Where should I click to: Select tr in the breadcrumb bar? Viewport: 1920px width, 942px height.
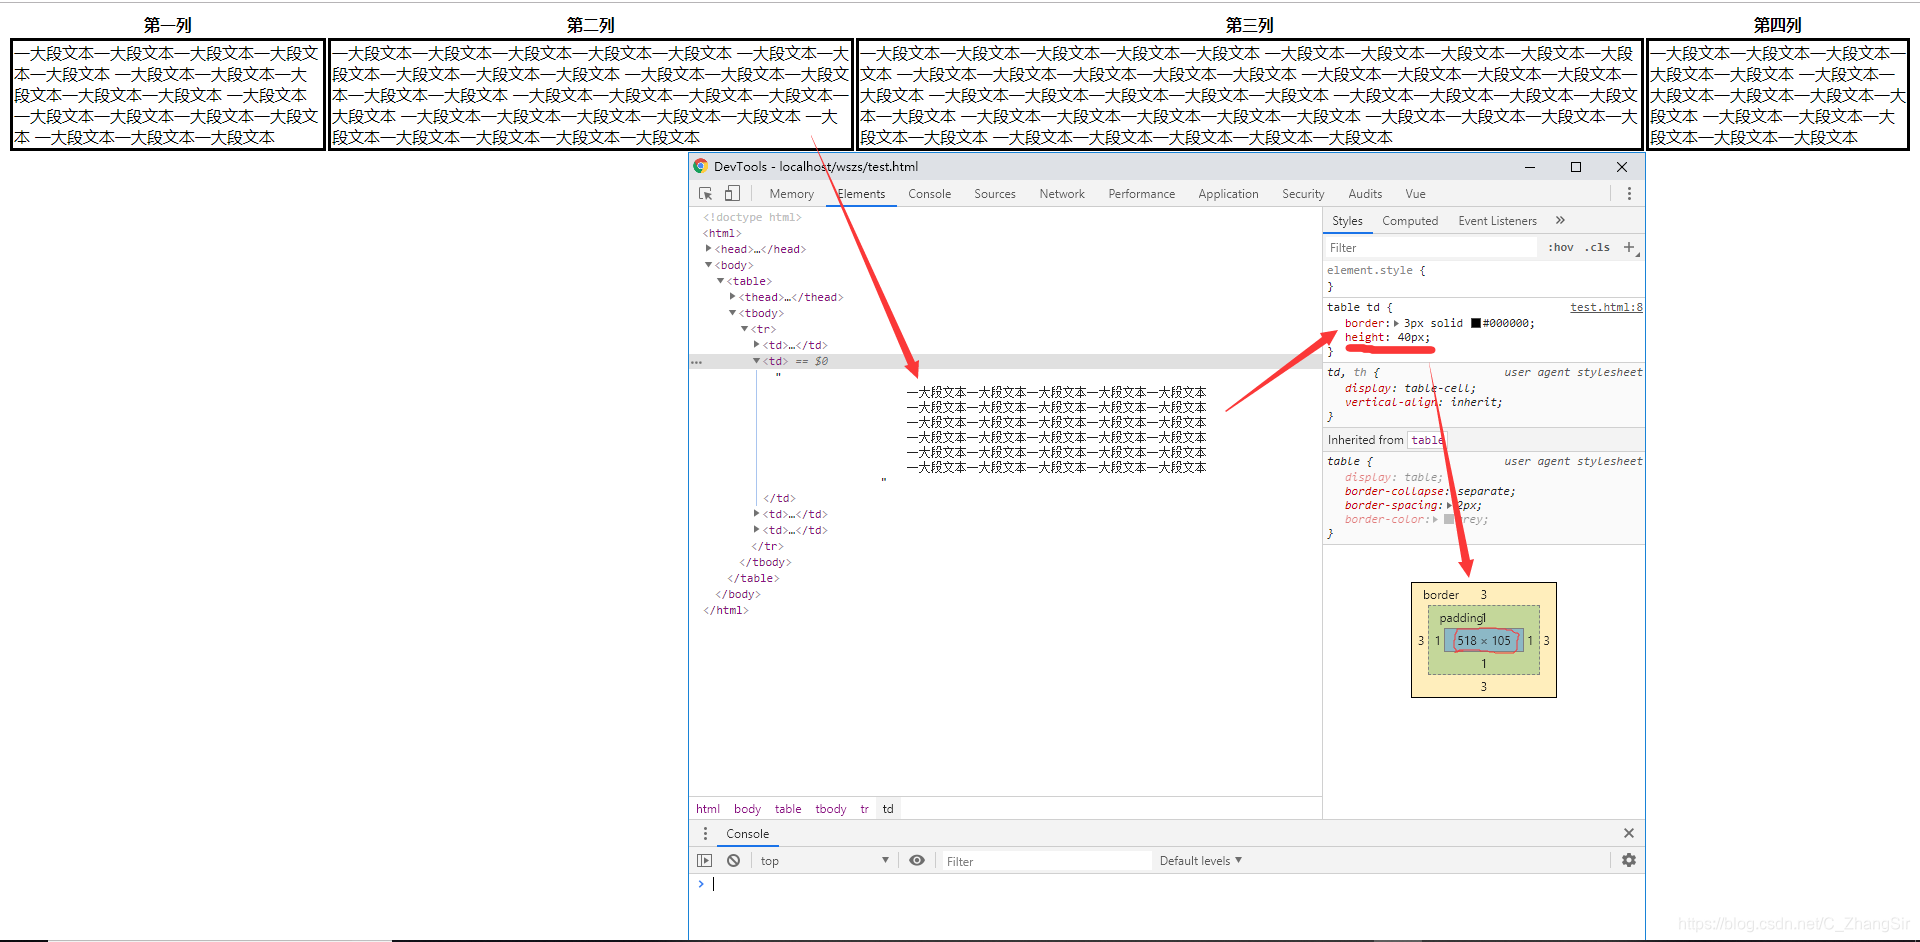(864, 809)
